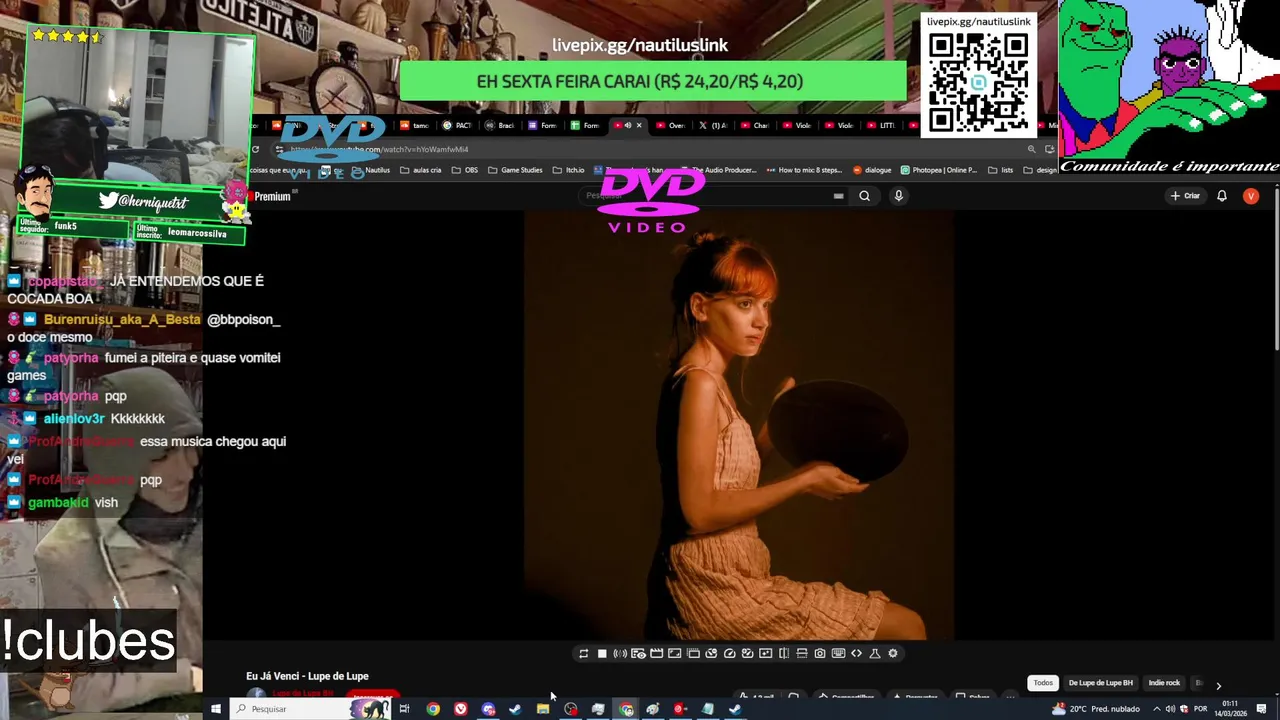Open the taskbar clock and date
Viewport: 1280px width, 720px height.
click(x=1230, y=709)
